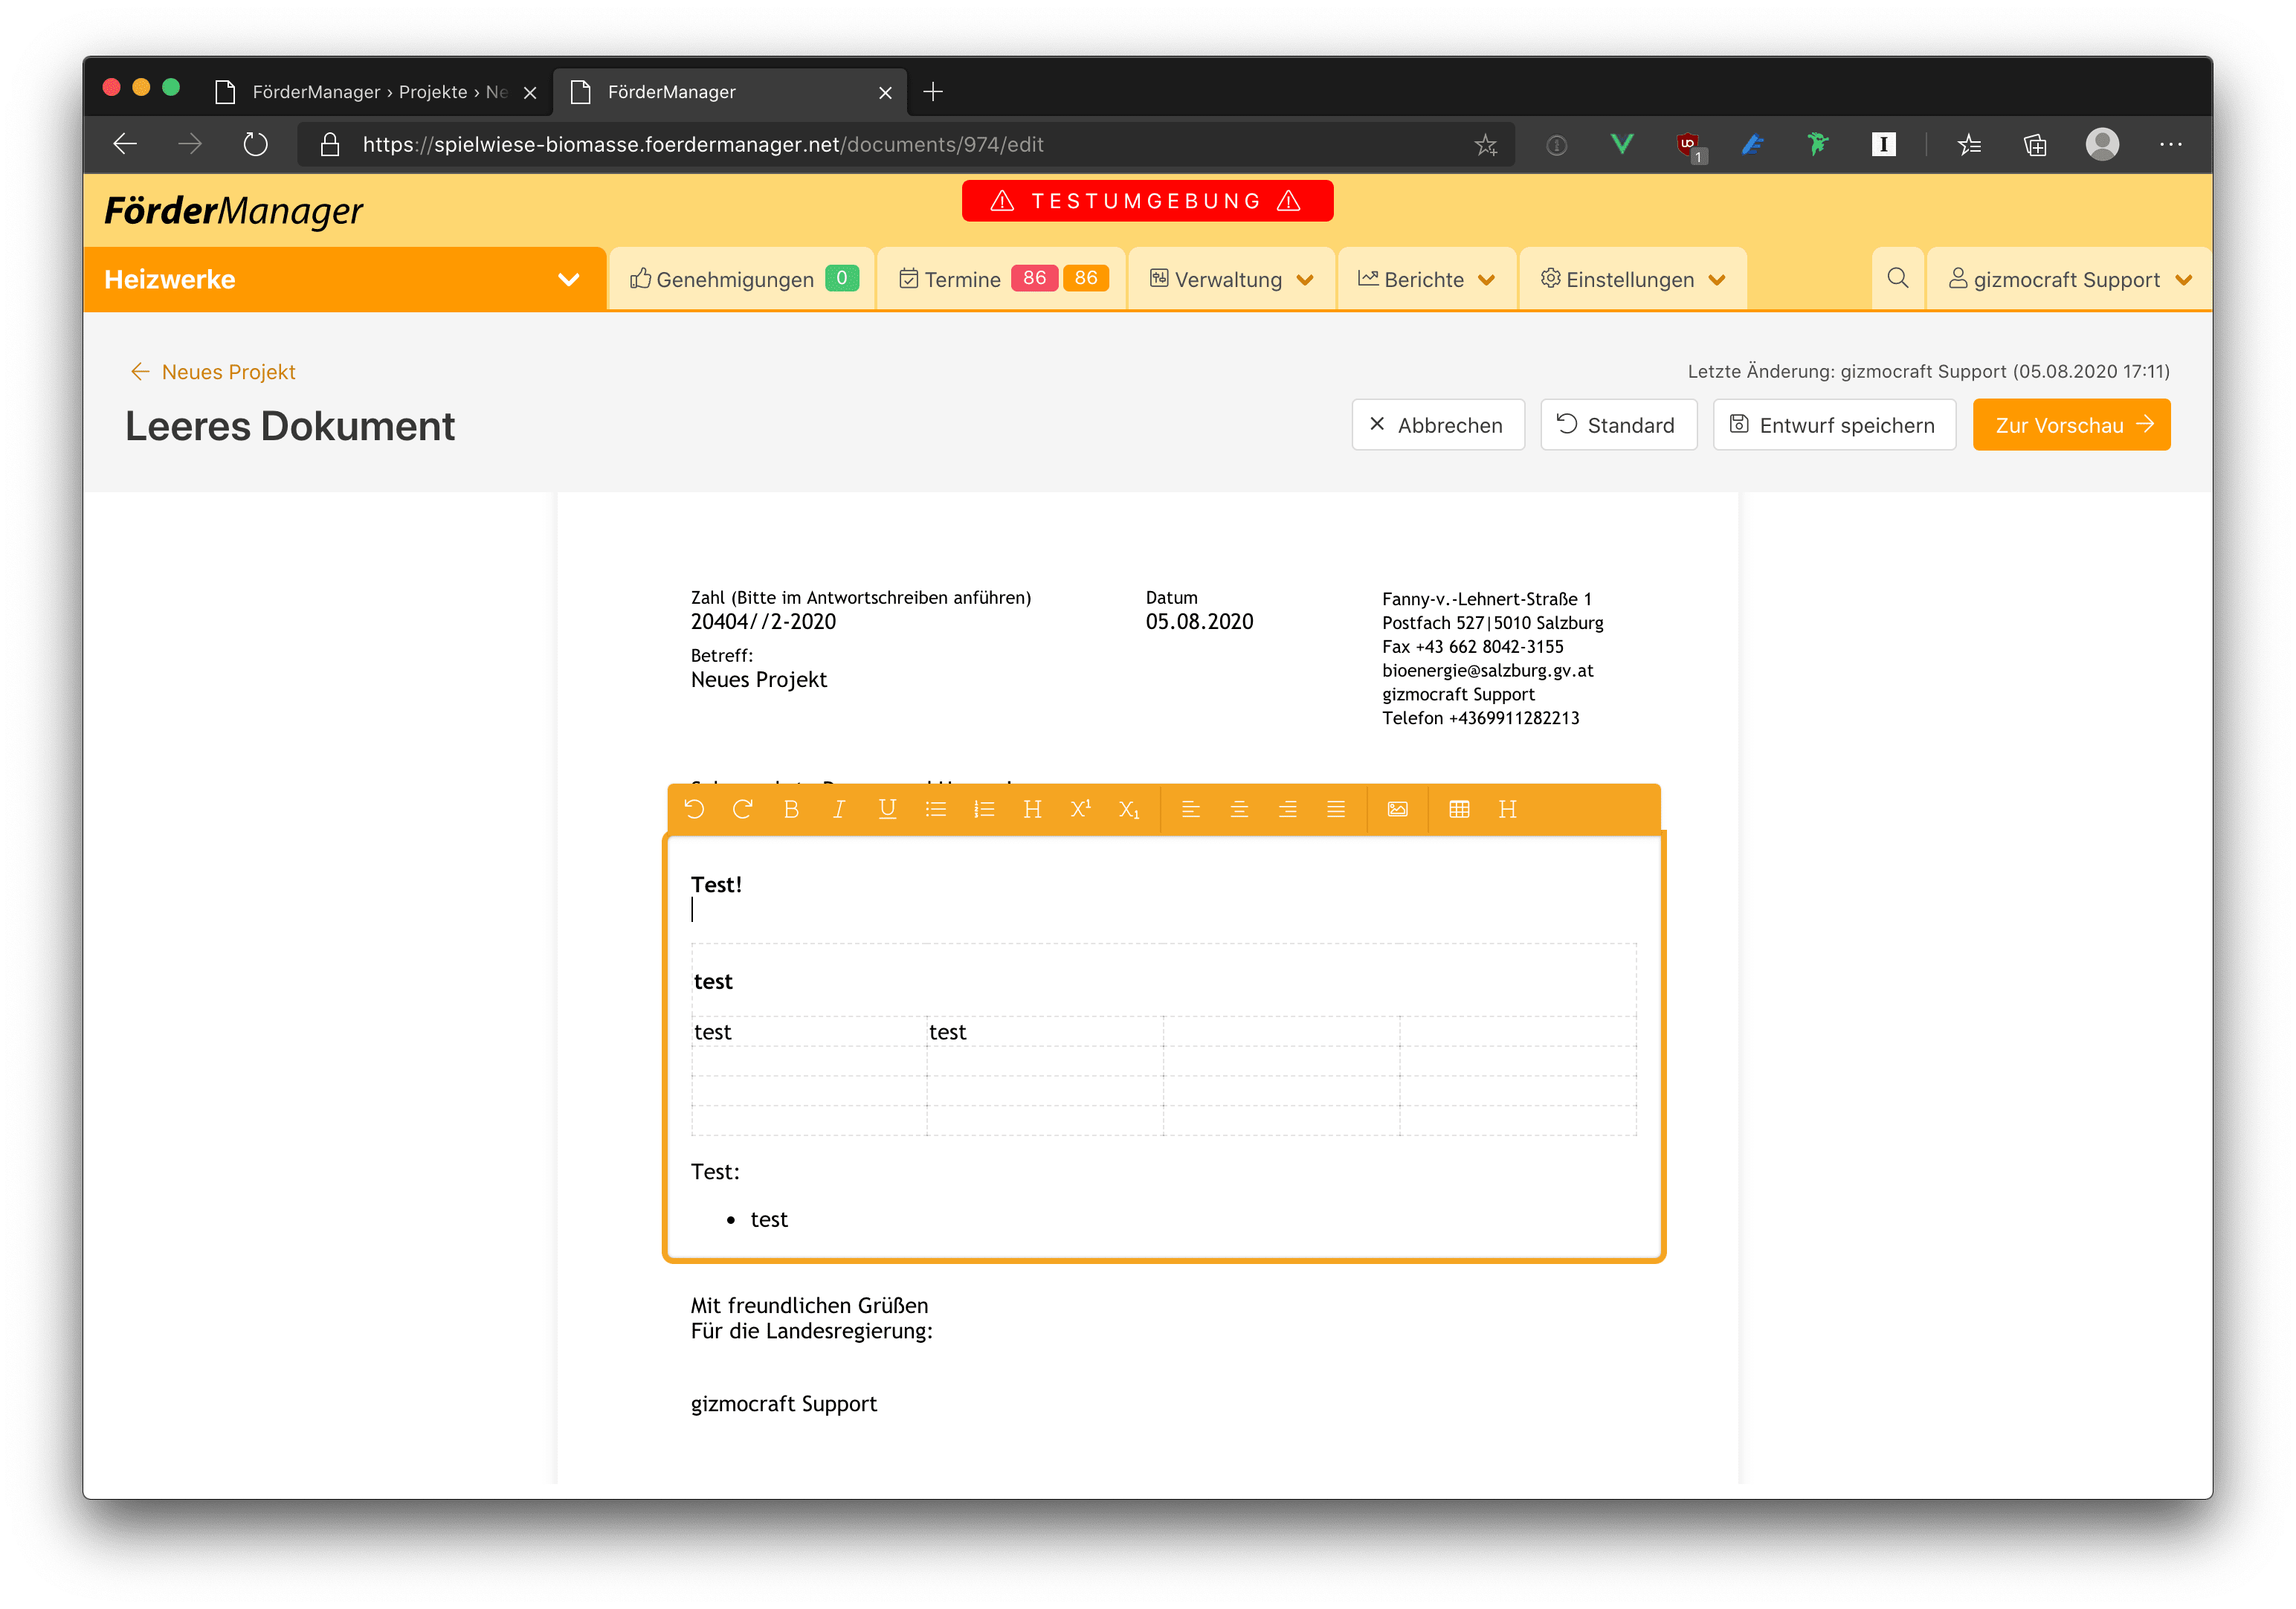The height and width of the screenshot is (1609, 2296).
Task: Go to preview with Zur Vorschau
Action: tap(2071, 425)
